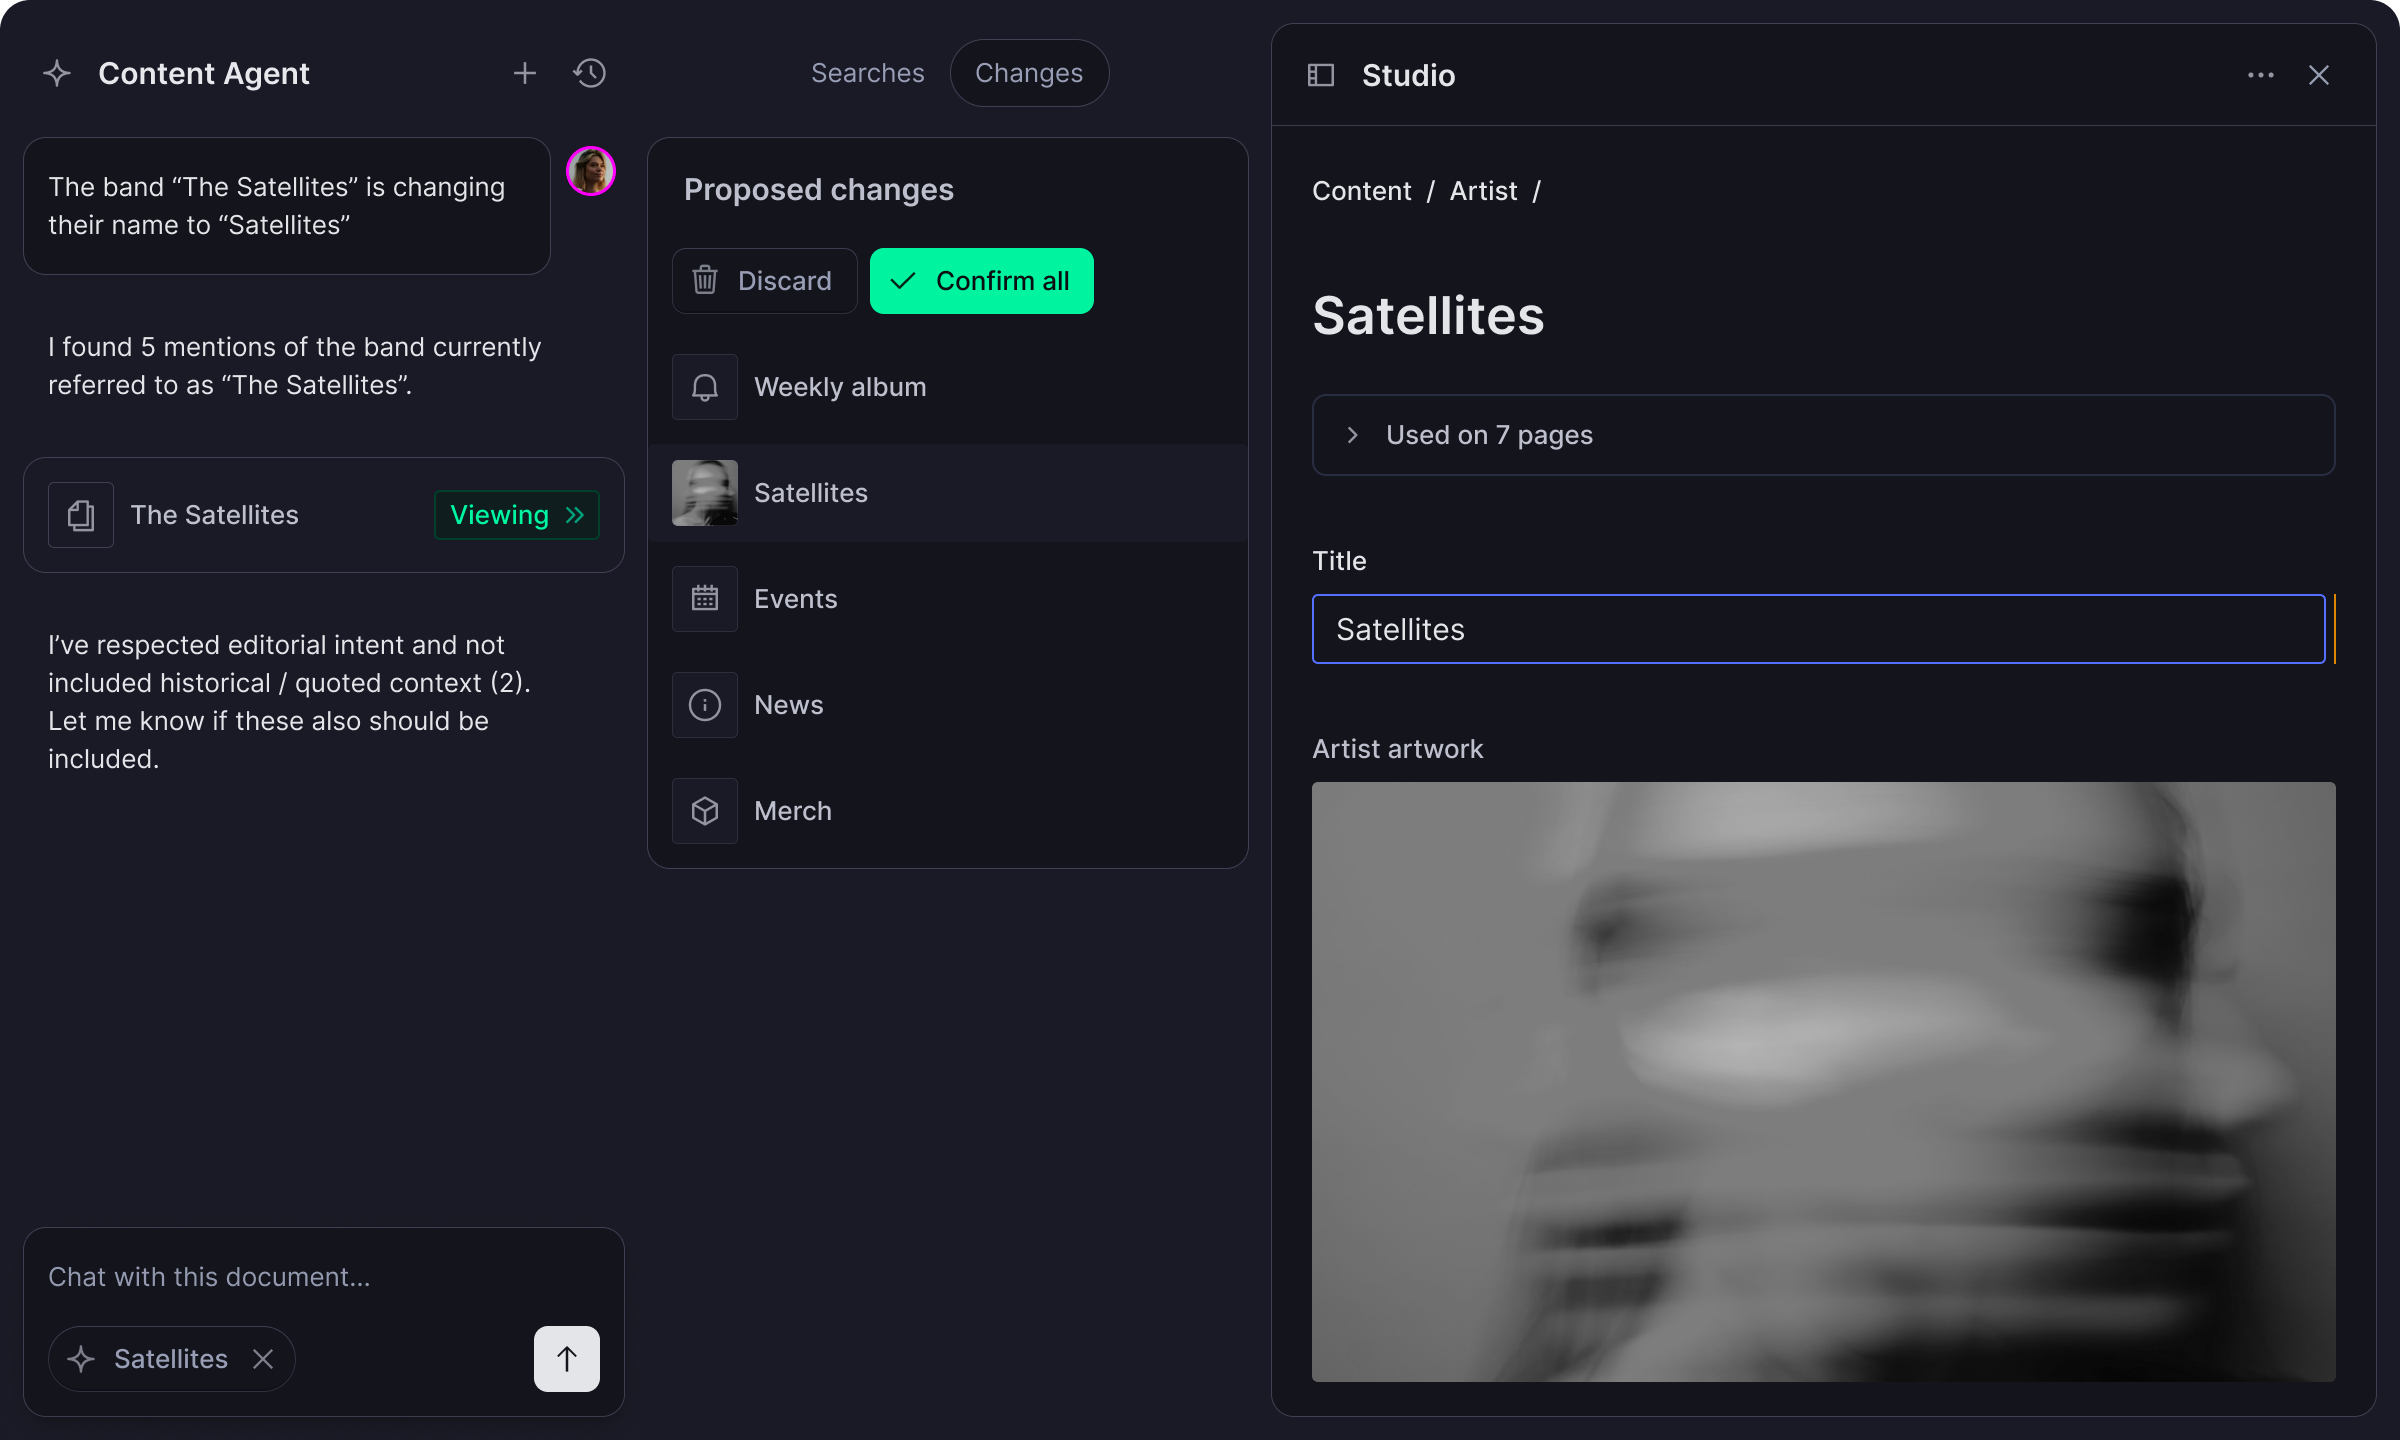Screen dimensions: 2400x1440
Task: Switch to the Changes tab
Action: (1028, 73)
